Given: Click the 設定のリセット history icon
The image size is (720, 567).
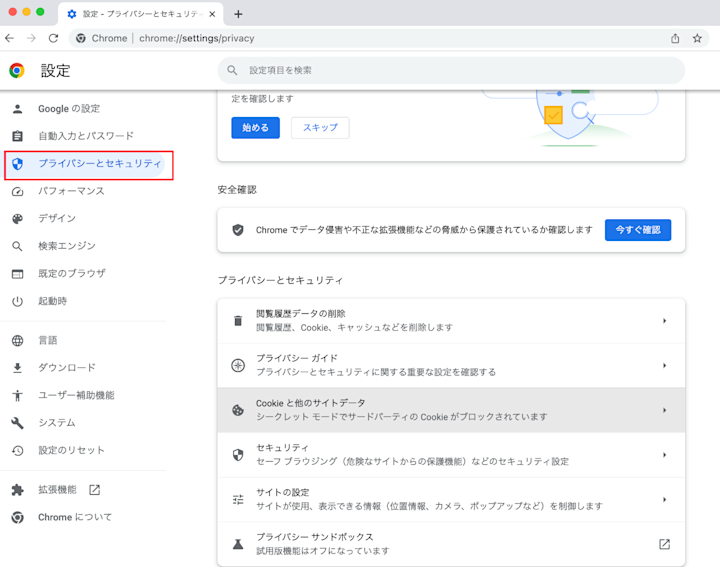Looking at the screenshot, I should pyautogui.click(x=17, y=450).
